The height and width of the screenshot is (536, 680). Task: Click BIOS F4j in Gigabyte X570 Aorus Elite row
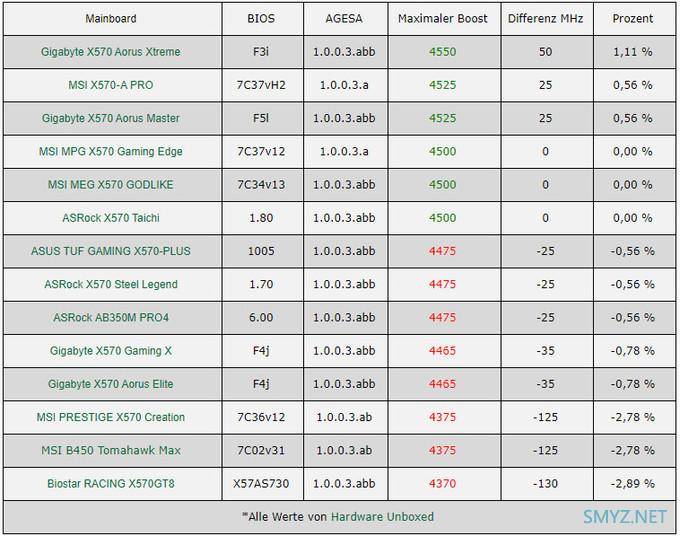coord(261,384)
